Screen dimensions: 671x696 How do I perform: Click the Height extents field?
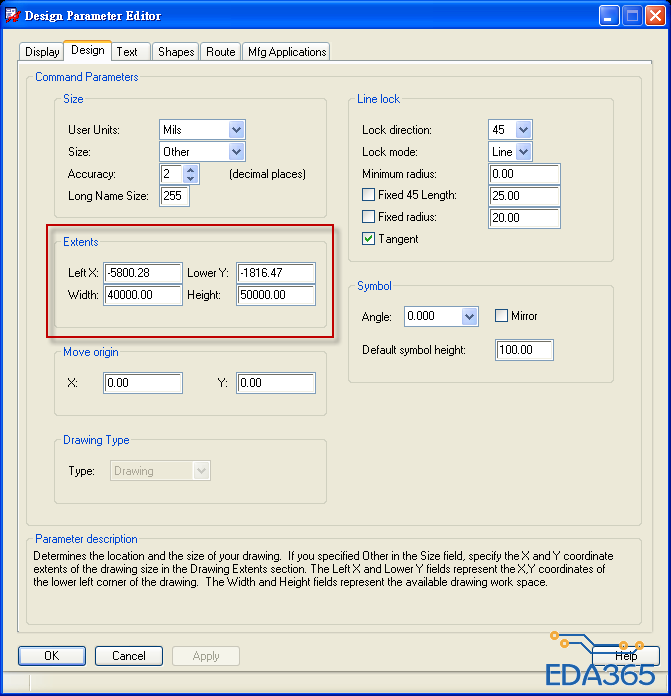click(276, 295)
